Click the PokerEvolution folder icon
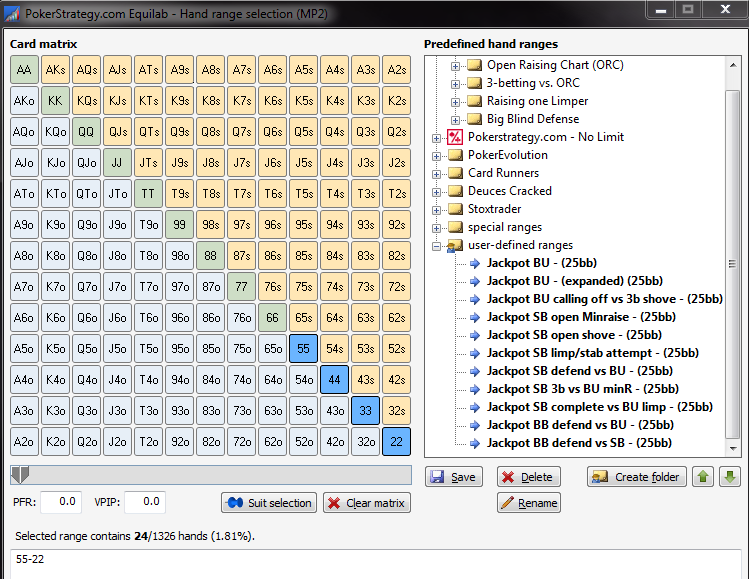Screen dimensions: 749x579 pyautogui.click(x=455, y=155)
